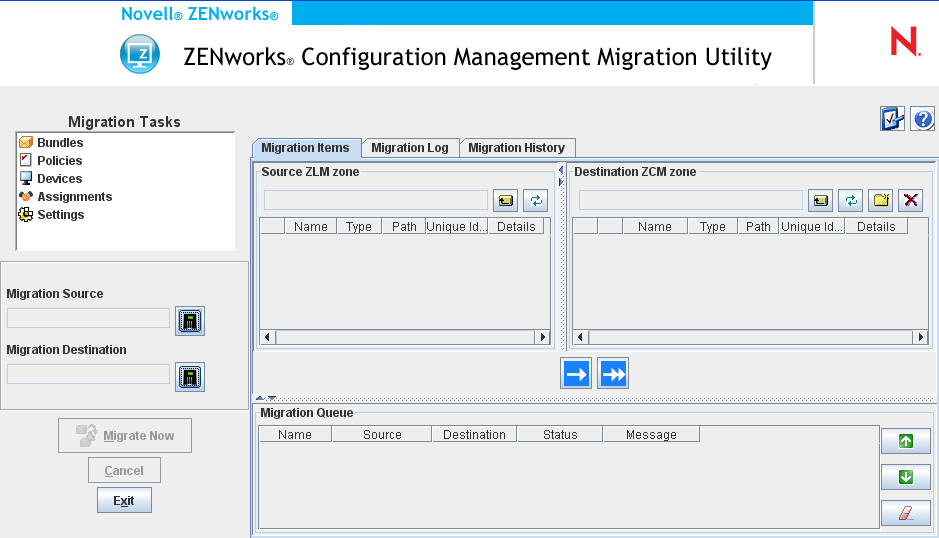Refresh the Source ZLM zone list

tap(535, 201)
